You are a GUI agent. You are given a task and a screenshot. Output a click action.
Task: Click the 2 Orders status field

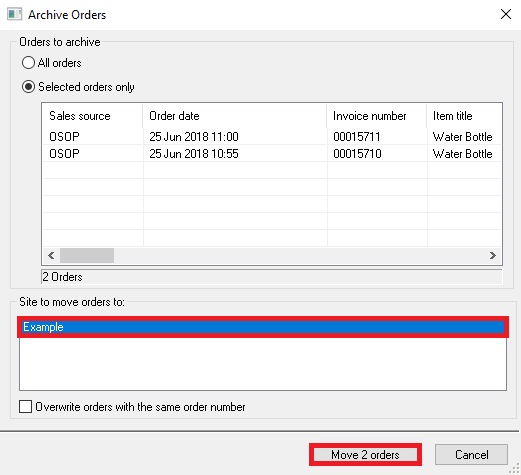click(271, 277)
